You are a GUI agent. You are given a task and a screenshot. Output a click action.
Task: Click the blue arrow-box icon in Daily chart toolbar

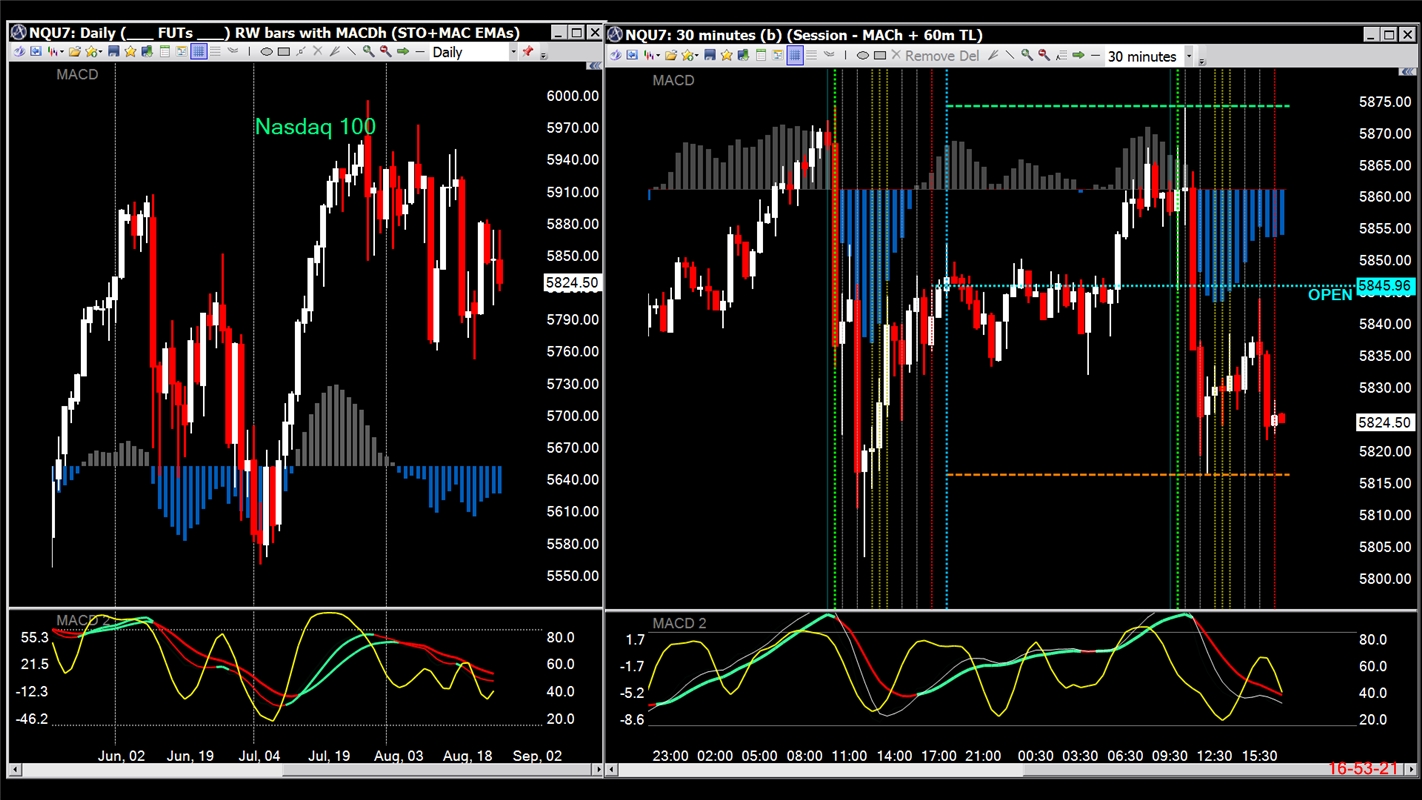click(x=36, y=52)
